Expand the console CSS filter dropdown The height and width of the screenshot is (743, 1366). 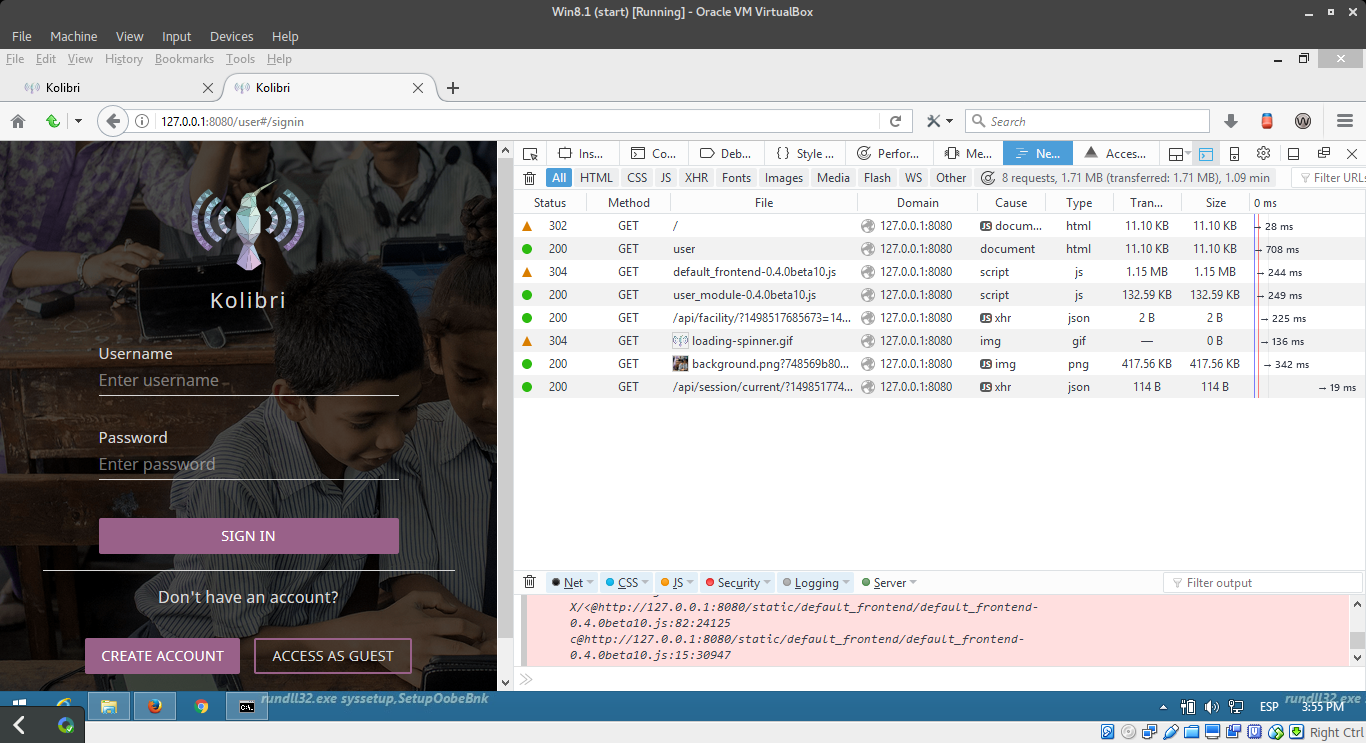(x=644, y=583)
